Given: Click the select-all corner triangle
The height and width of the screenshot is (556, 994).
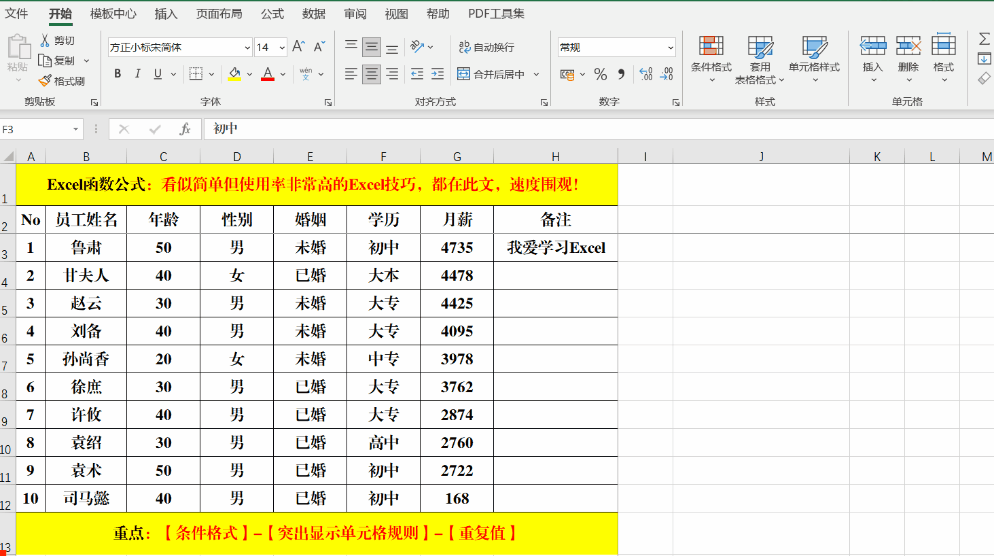Looking at the screenshot, I should click(x=8, y=156).
